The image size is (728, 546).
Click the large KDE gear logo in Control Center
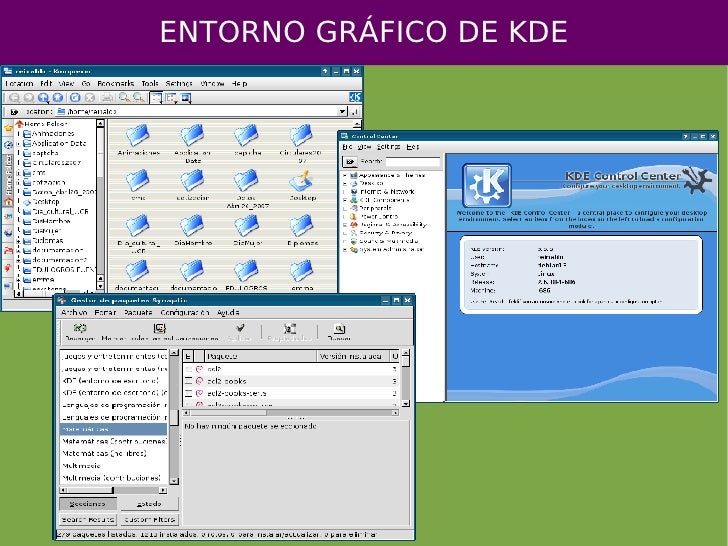pos(487,185)
